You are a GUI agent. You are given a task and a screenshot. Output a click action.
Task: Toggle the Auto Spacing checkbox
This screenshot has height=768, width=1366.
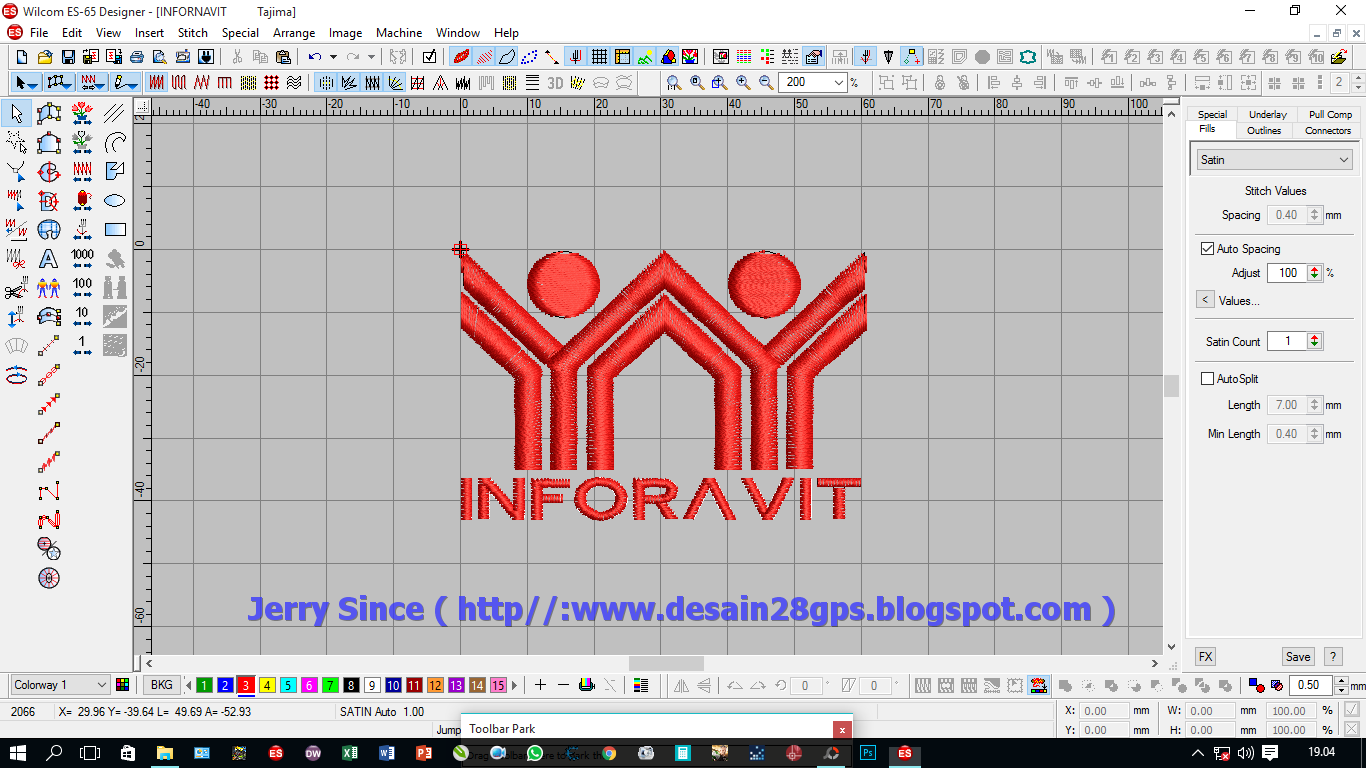[1207, 248]
